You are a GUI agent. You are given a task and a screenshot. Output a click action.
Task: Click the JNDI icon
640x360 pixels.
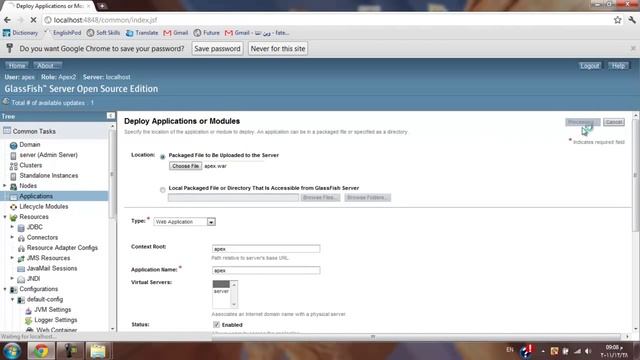[21, 279]
